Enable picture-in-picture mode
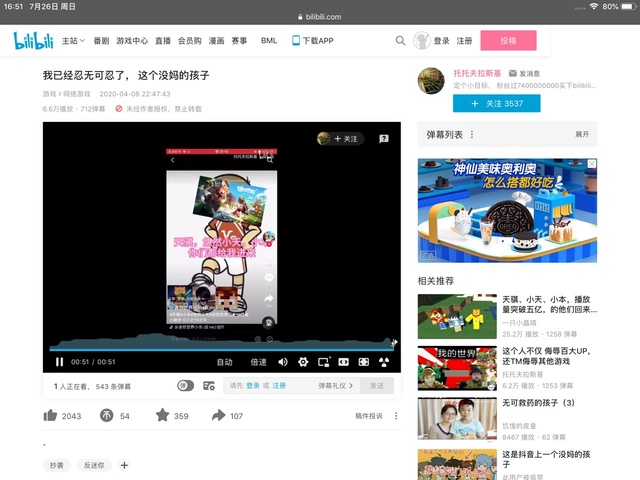The height and width of the screenshot is (480, 640). [x=324, y=362]
